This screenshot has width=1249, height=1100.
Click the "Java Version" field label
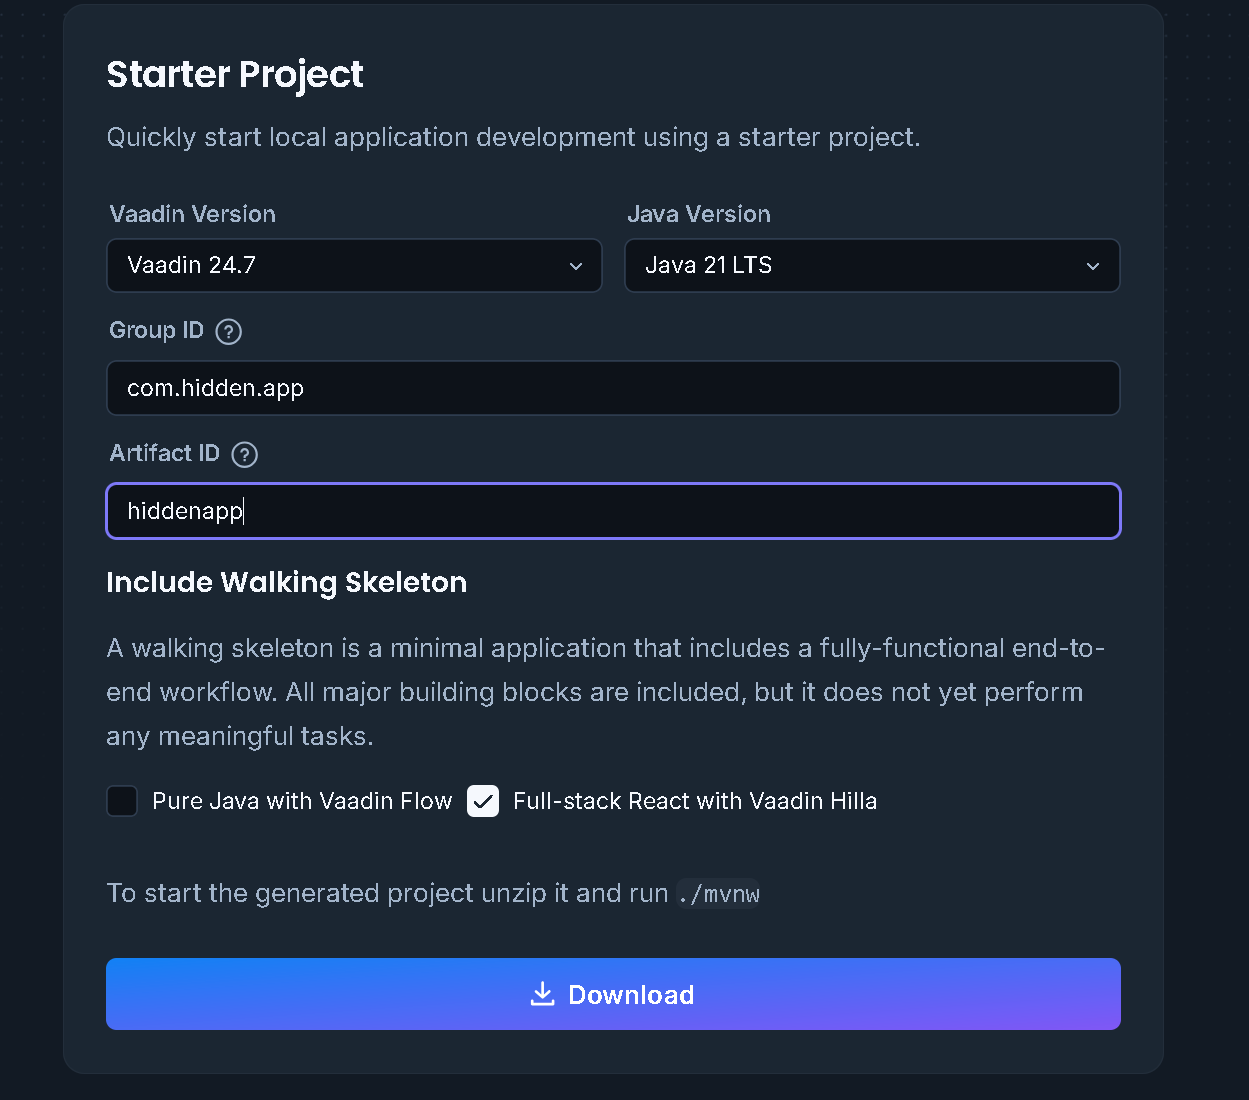pyautogui.click(x=699, y=214)
